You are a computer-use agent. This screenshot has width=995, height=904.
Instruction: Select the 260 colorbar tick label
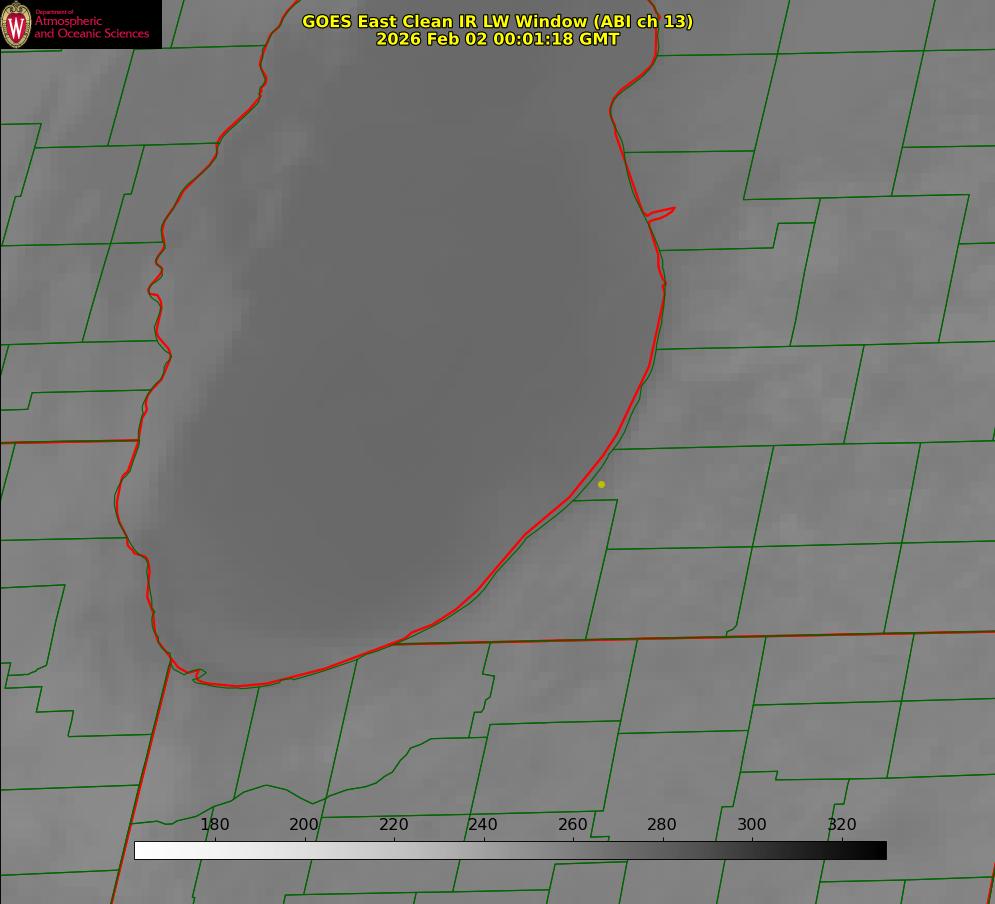point(573,824)
